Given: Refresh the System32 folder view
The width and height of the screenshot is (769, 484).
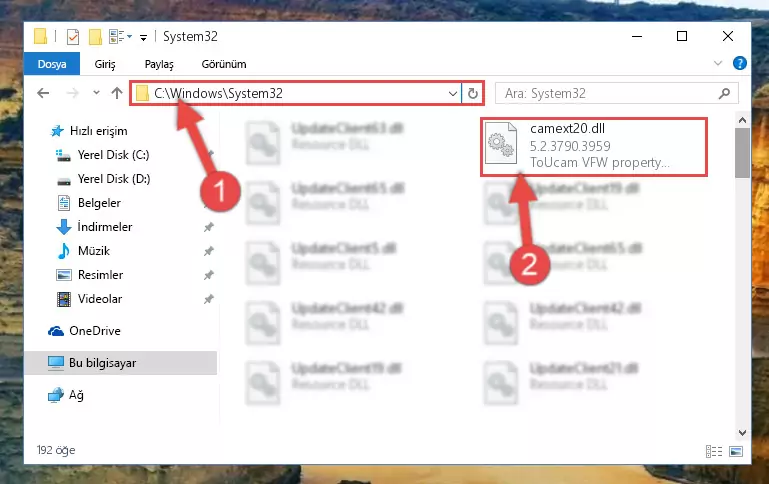Looking at the screenshot, I should coord(473,93).
